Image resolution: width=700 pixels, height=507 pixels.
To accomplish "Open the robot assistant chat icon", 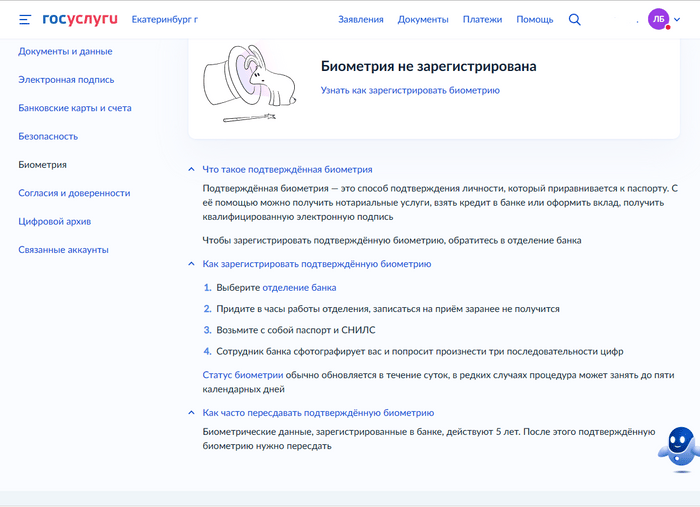I will pos(679,449).
